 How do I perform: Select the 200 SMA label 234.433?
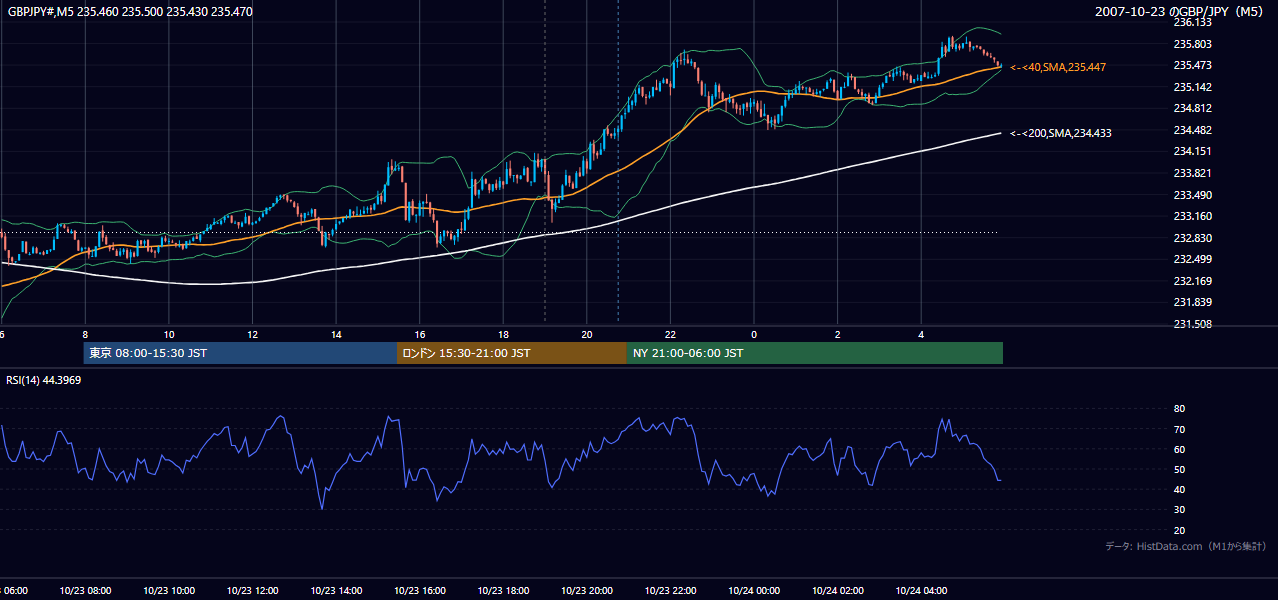(x=1061, y=133)
